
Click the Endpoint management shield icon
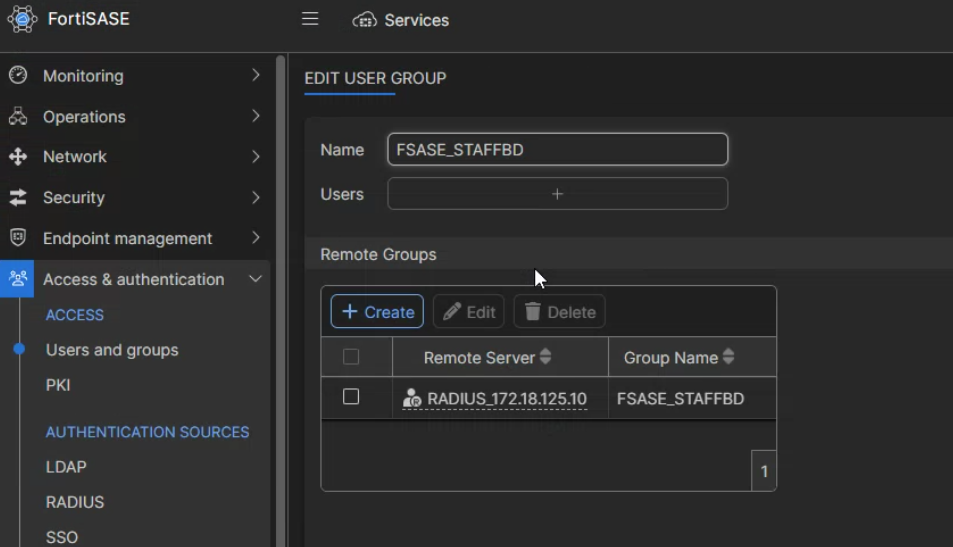tap(17, 238)
